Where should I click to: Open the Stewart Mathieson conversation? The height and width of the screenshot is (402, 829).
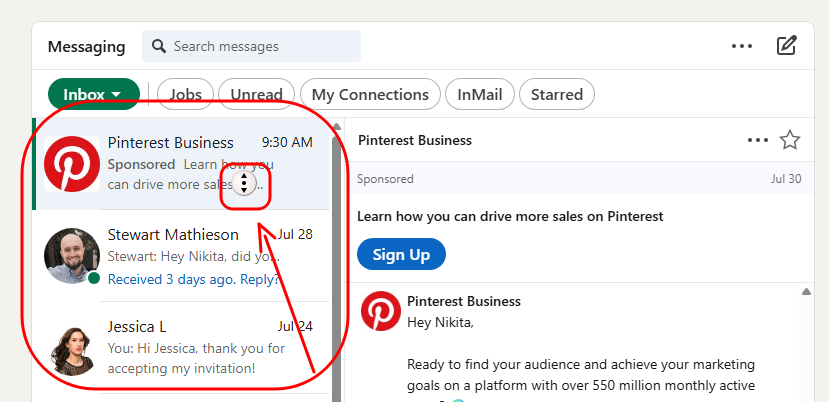(x=181, y=256)
